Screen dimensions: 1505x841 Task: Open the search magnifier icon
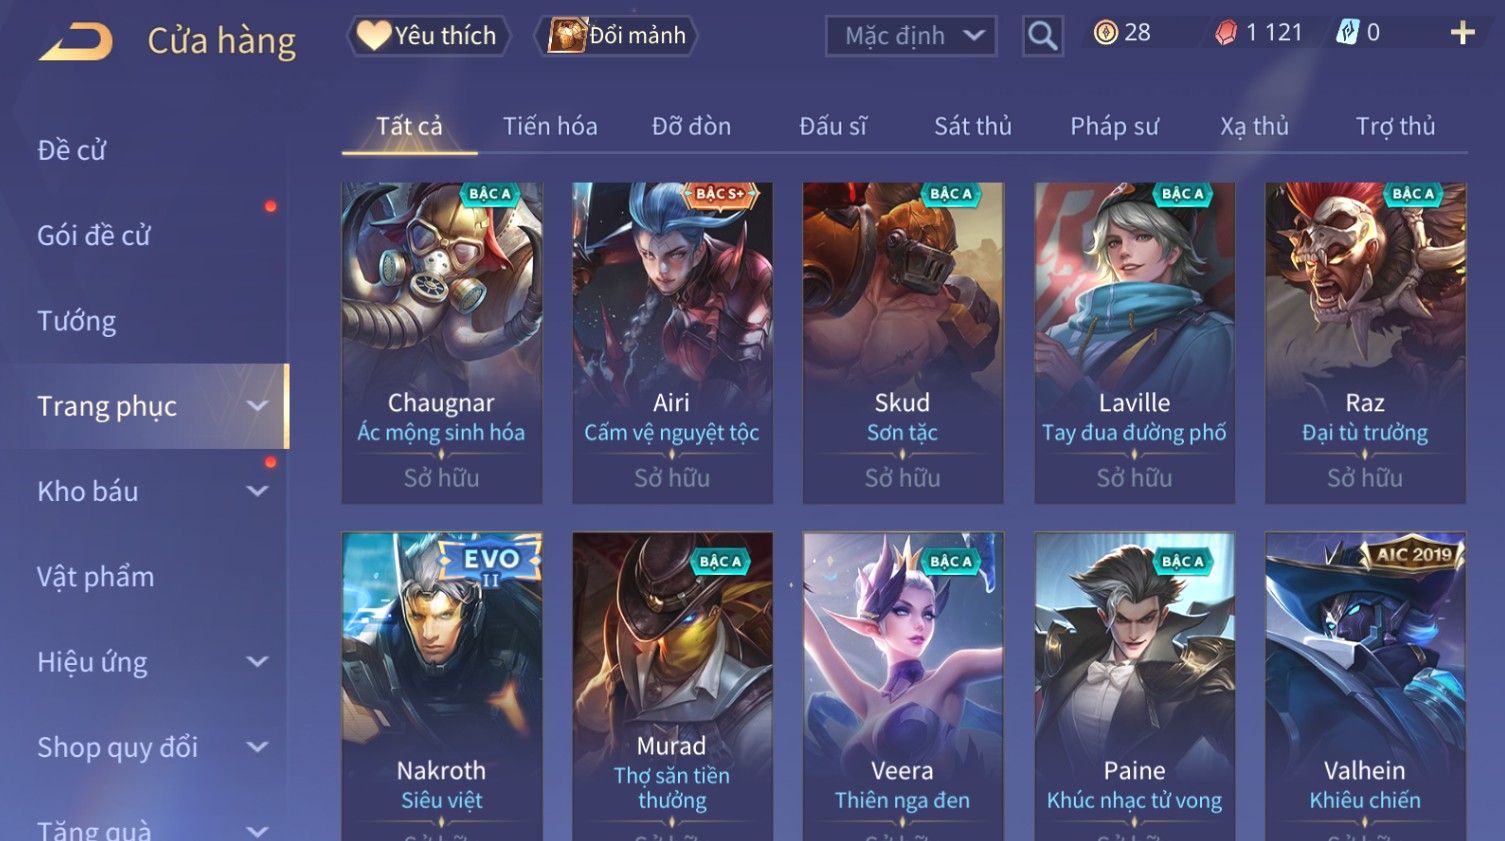click(x=1042, y=36)
